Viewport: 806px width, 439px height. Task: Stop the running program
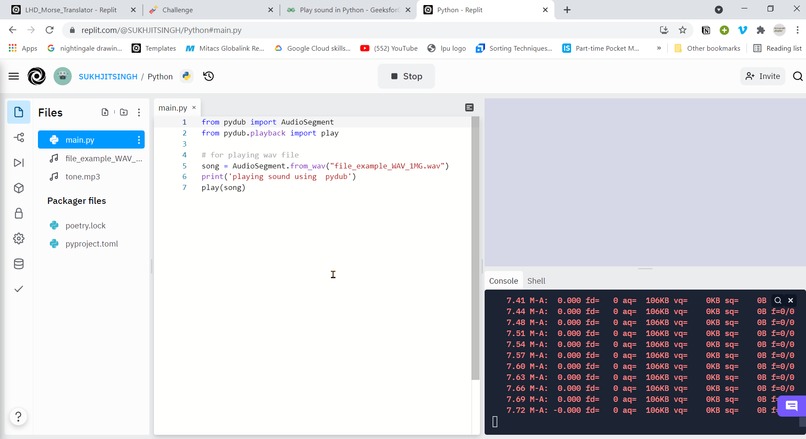tap(406, 76)
